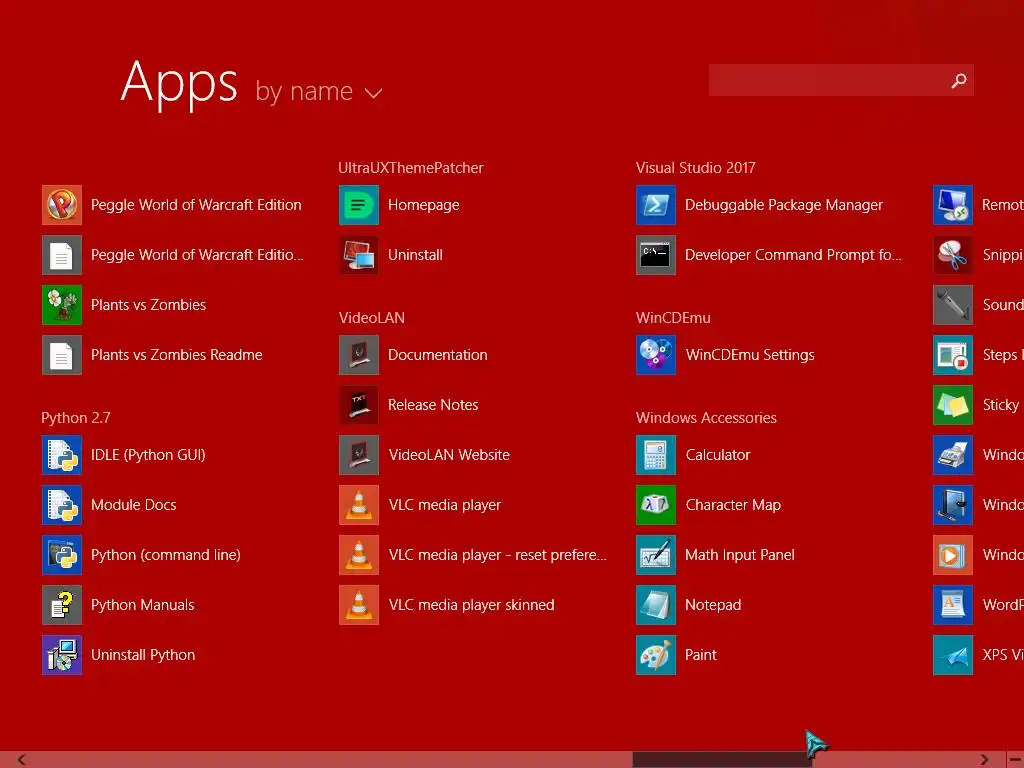Screen dimensions: 1024x768
Task: Select the 'WinCDEmu' group header
Action: point(673,318)
